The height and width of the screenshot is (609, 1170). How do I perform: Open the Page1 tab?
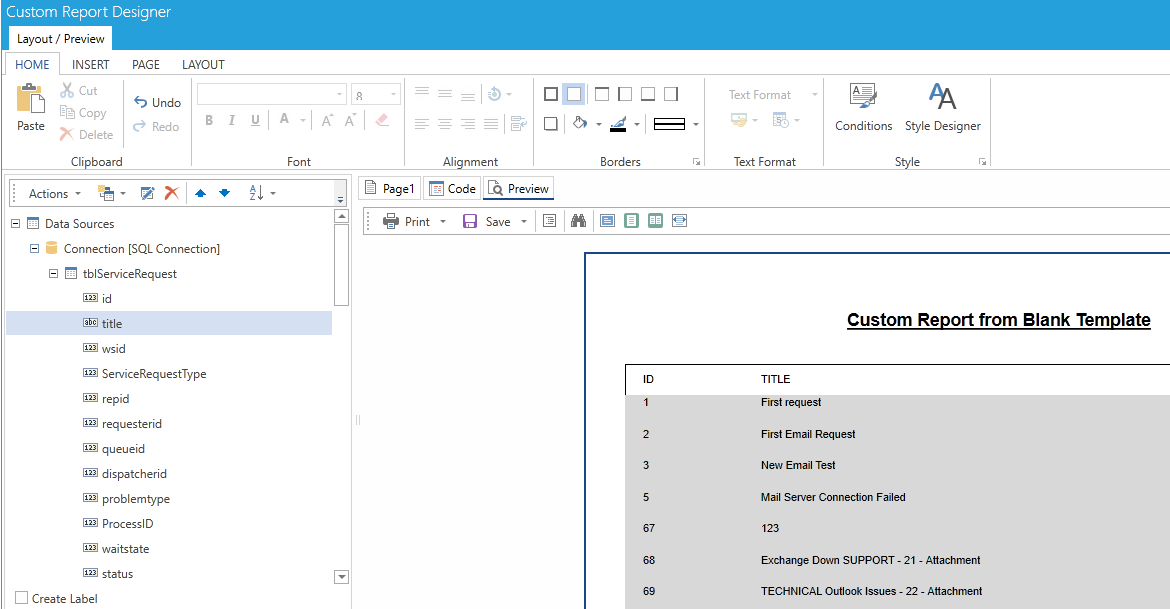tap(390, 189)
